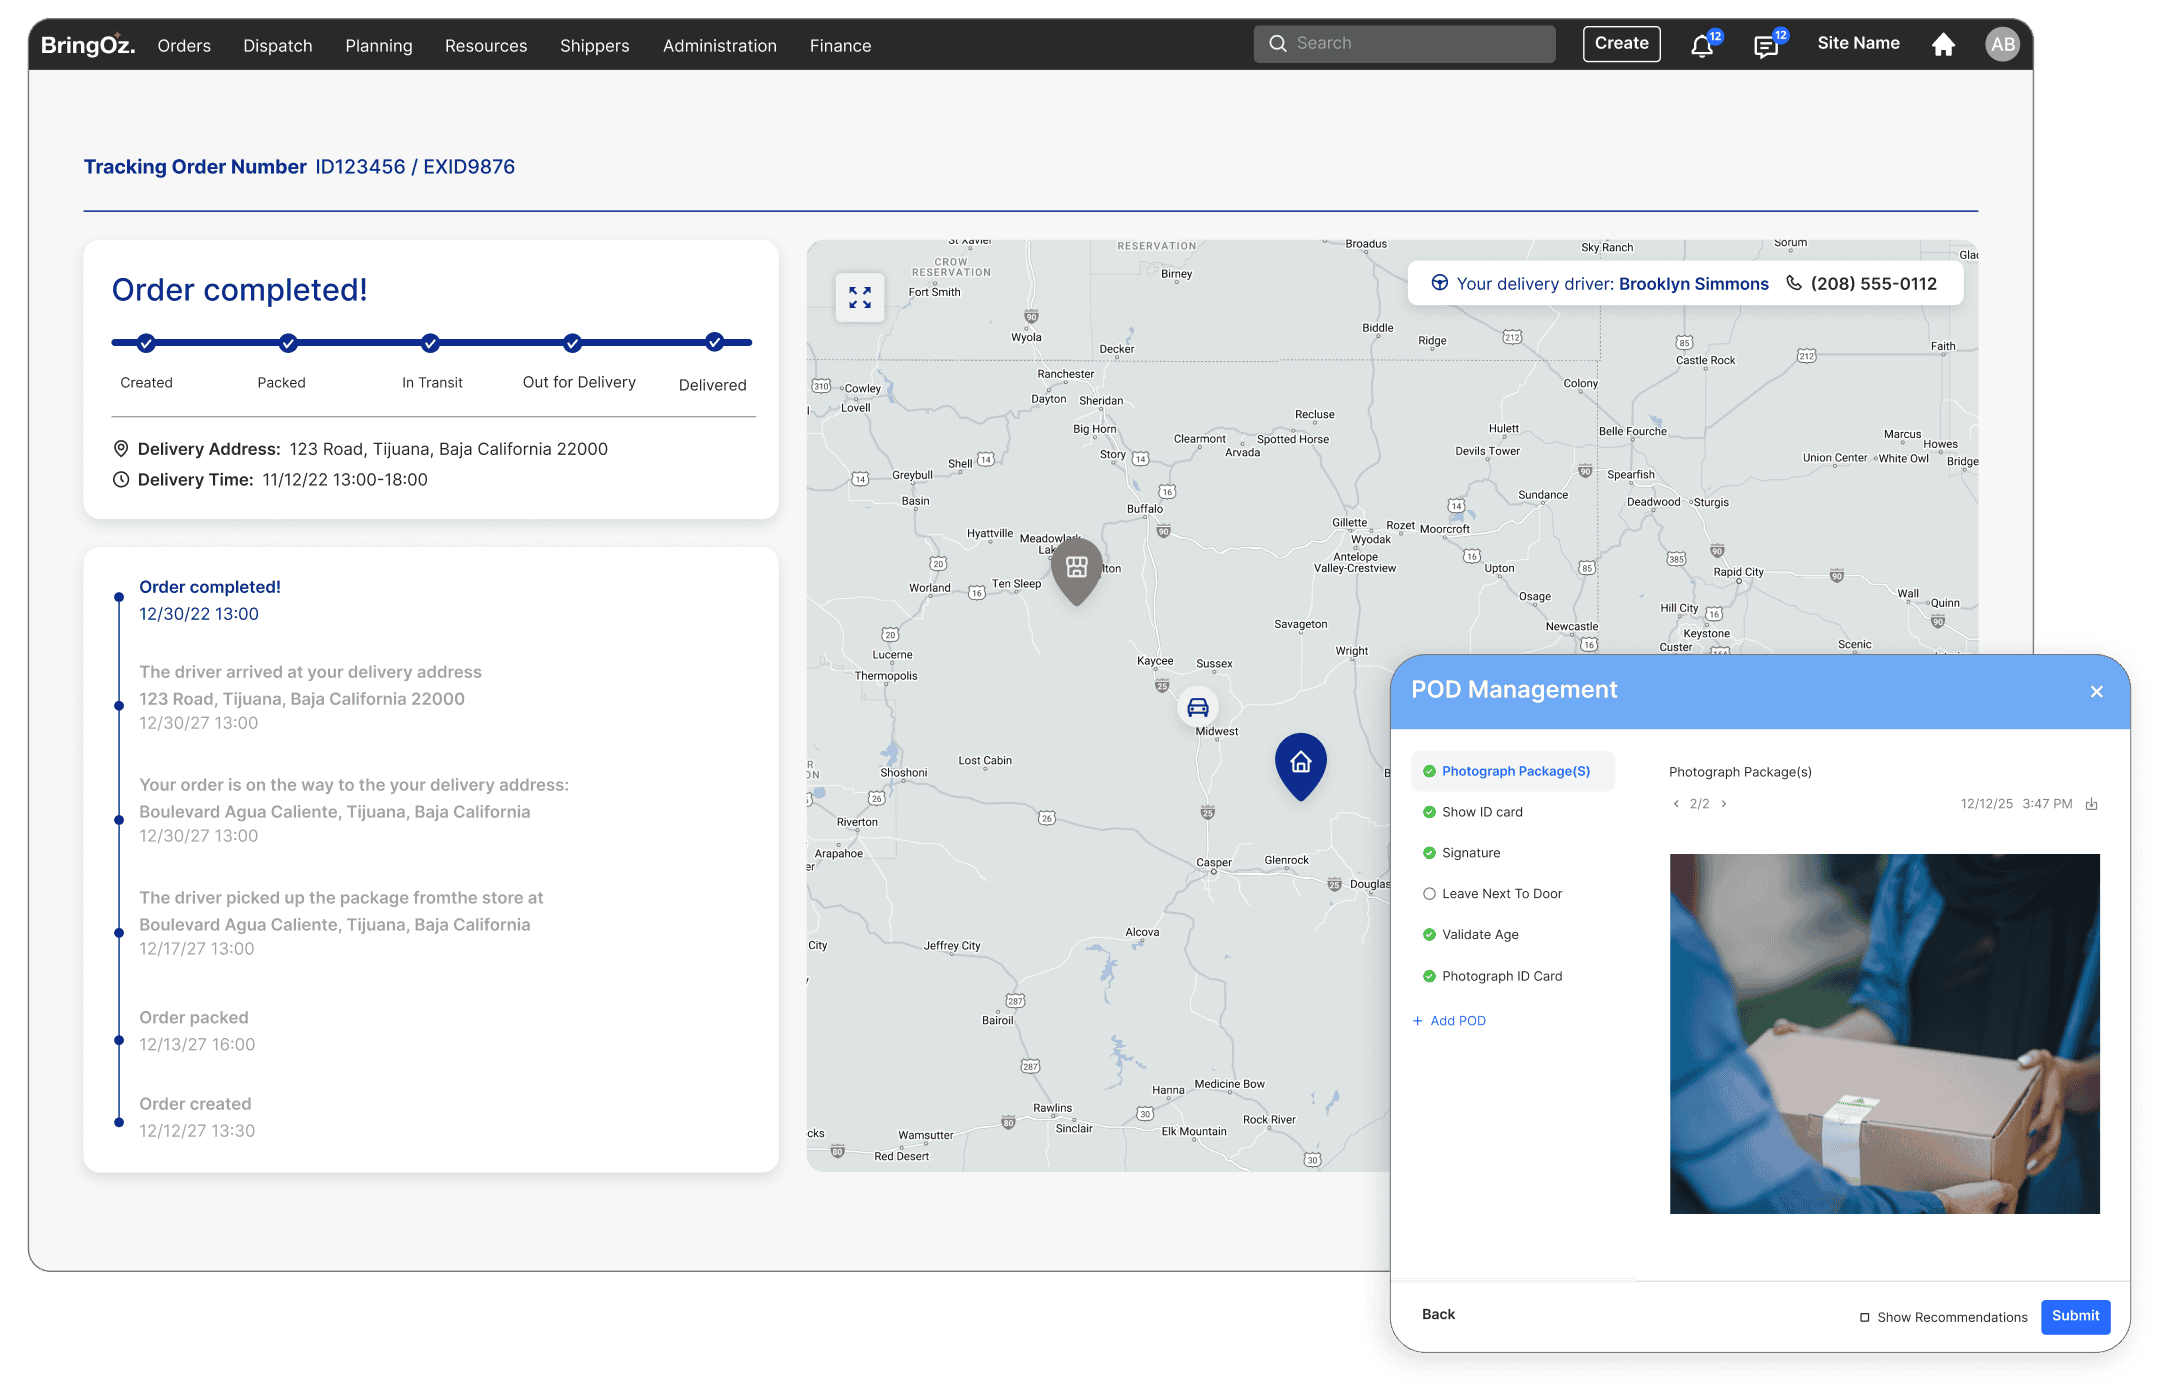Viewport: 2157px width, 1389px height.
Task: Close the POD Management dialog
Action: coord(2096,691)
